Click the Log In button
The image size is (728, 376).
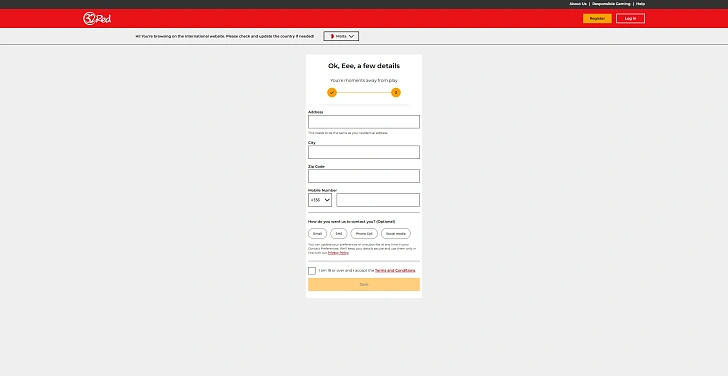pos(630,19)
